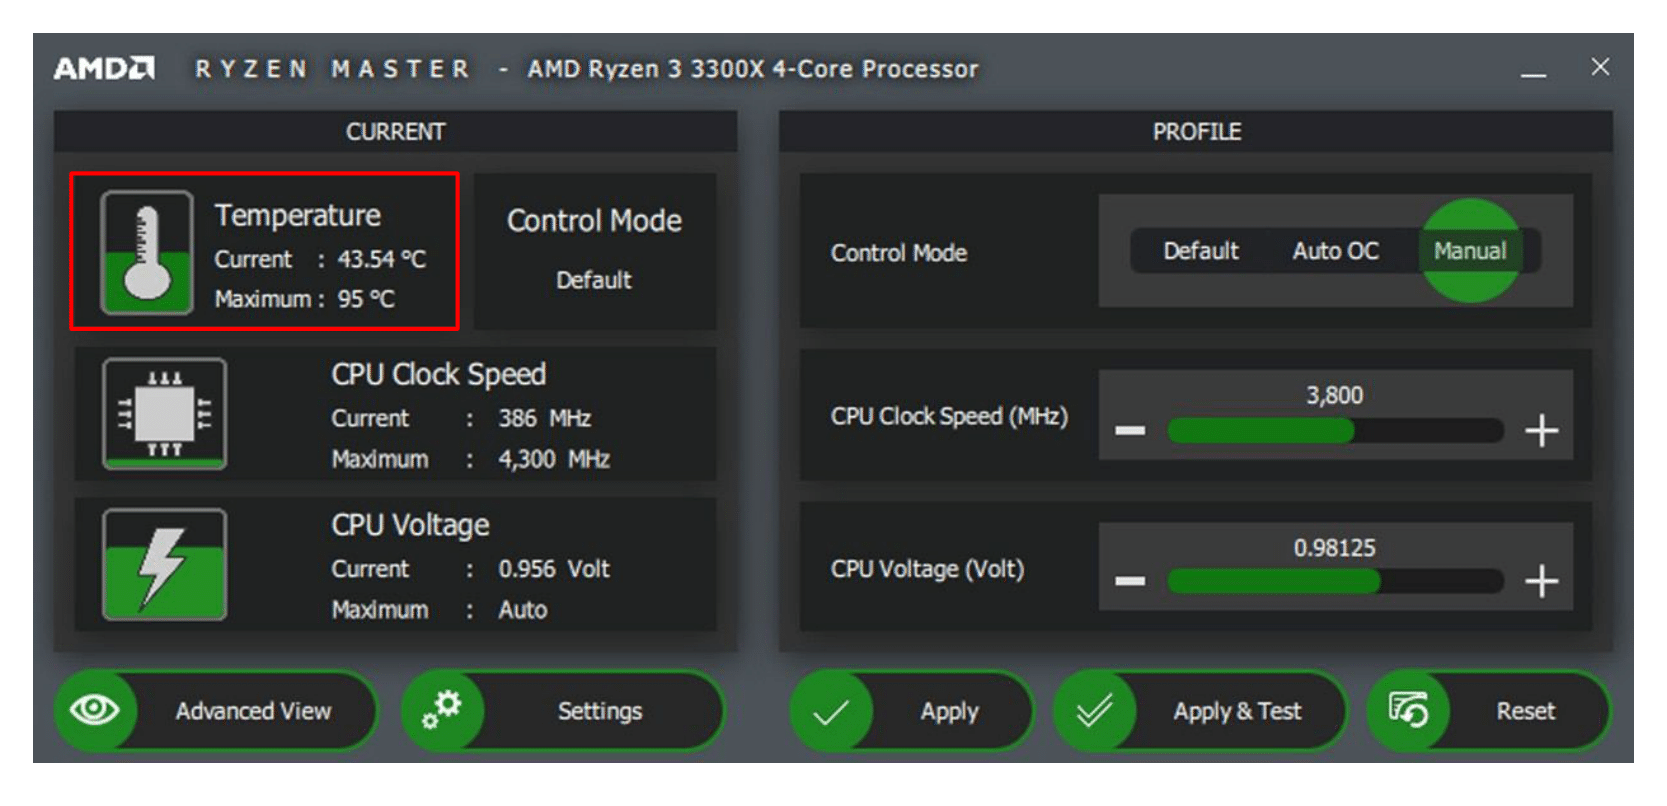Click the lightning bolt voltage icon
Image resolution: width=1667 pixels, height=806 pixels.
[165, 565]
